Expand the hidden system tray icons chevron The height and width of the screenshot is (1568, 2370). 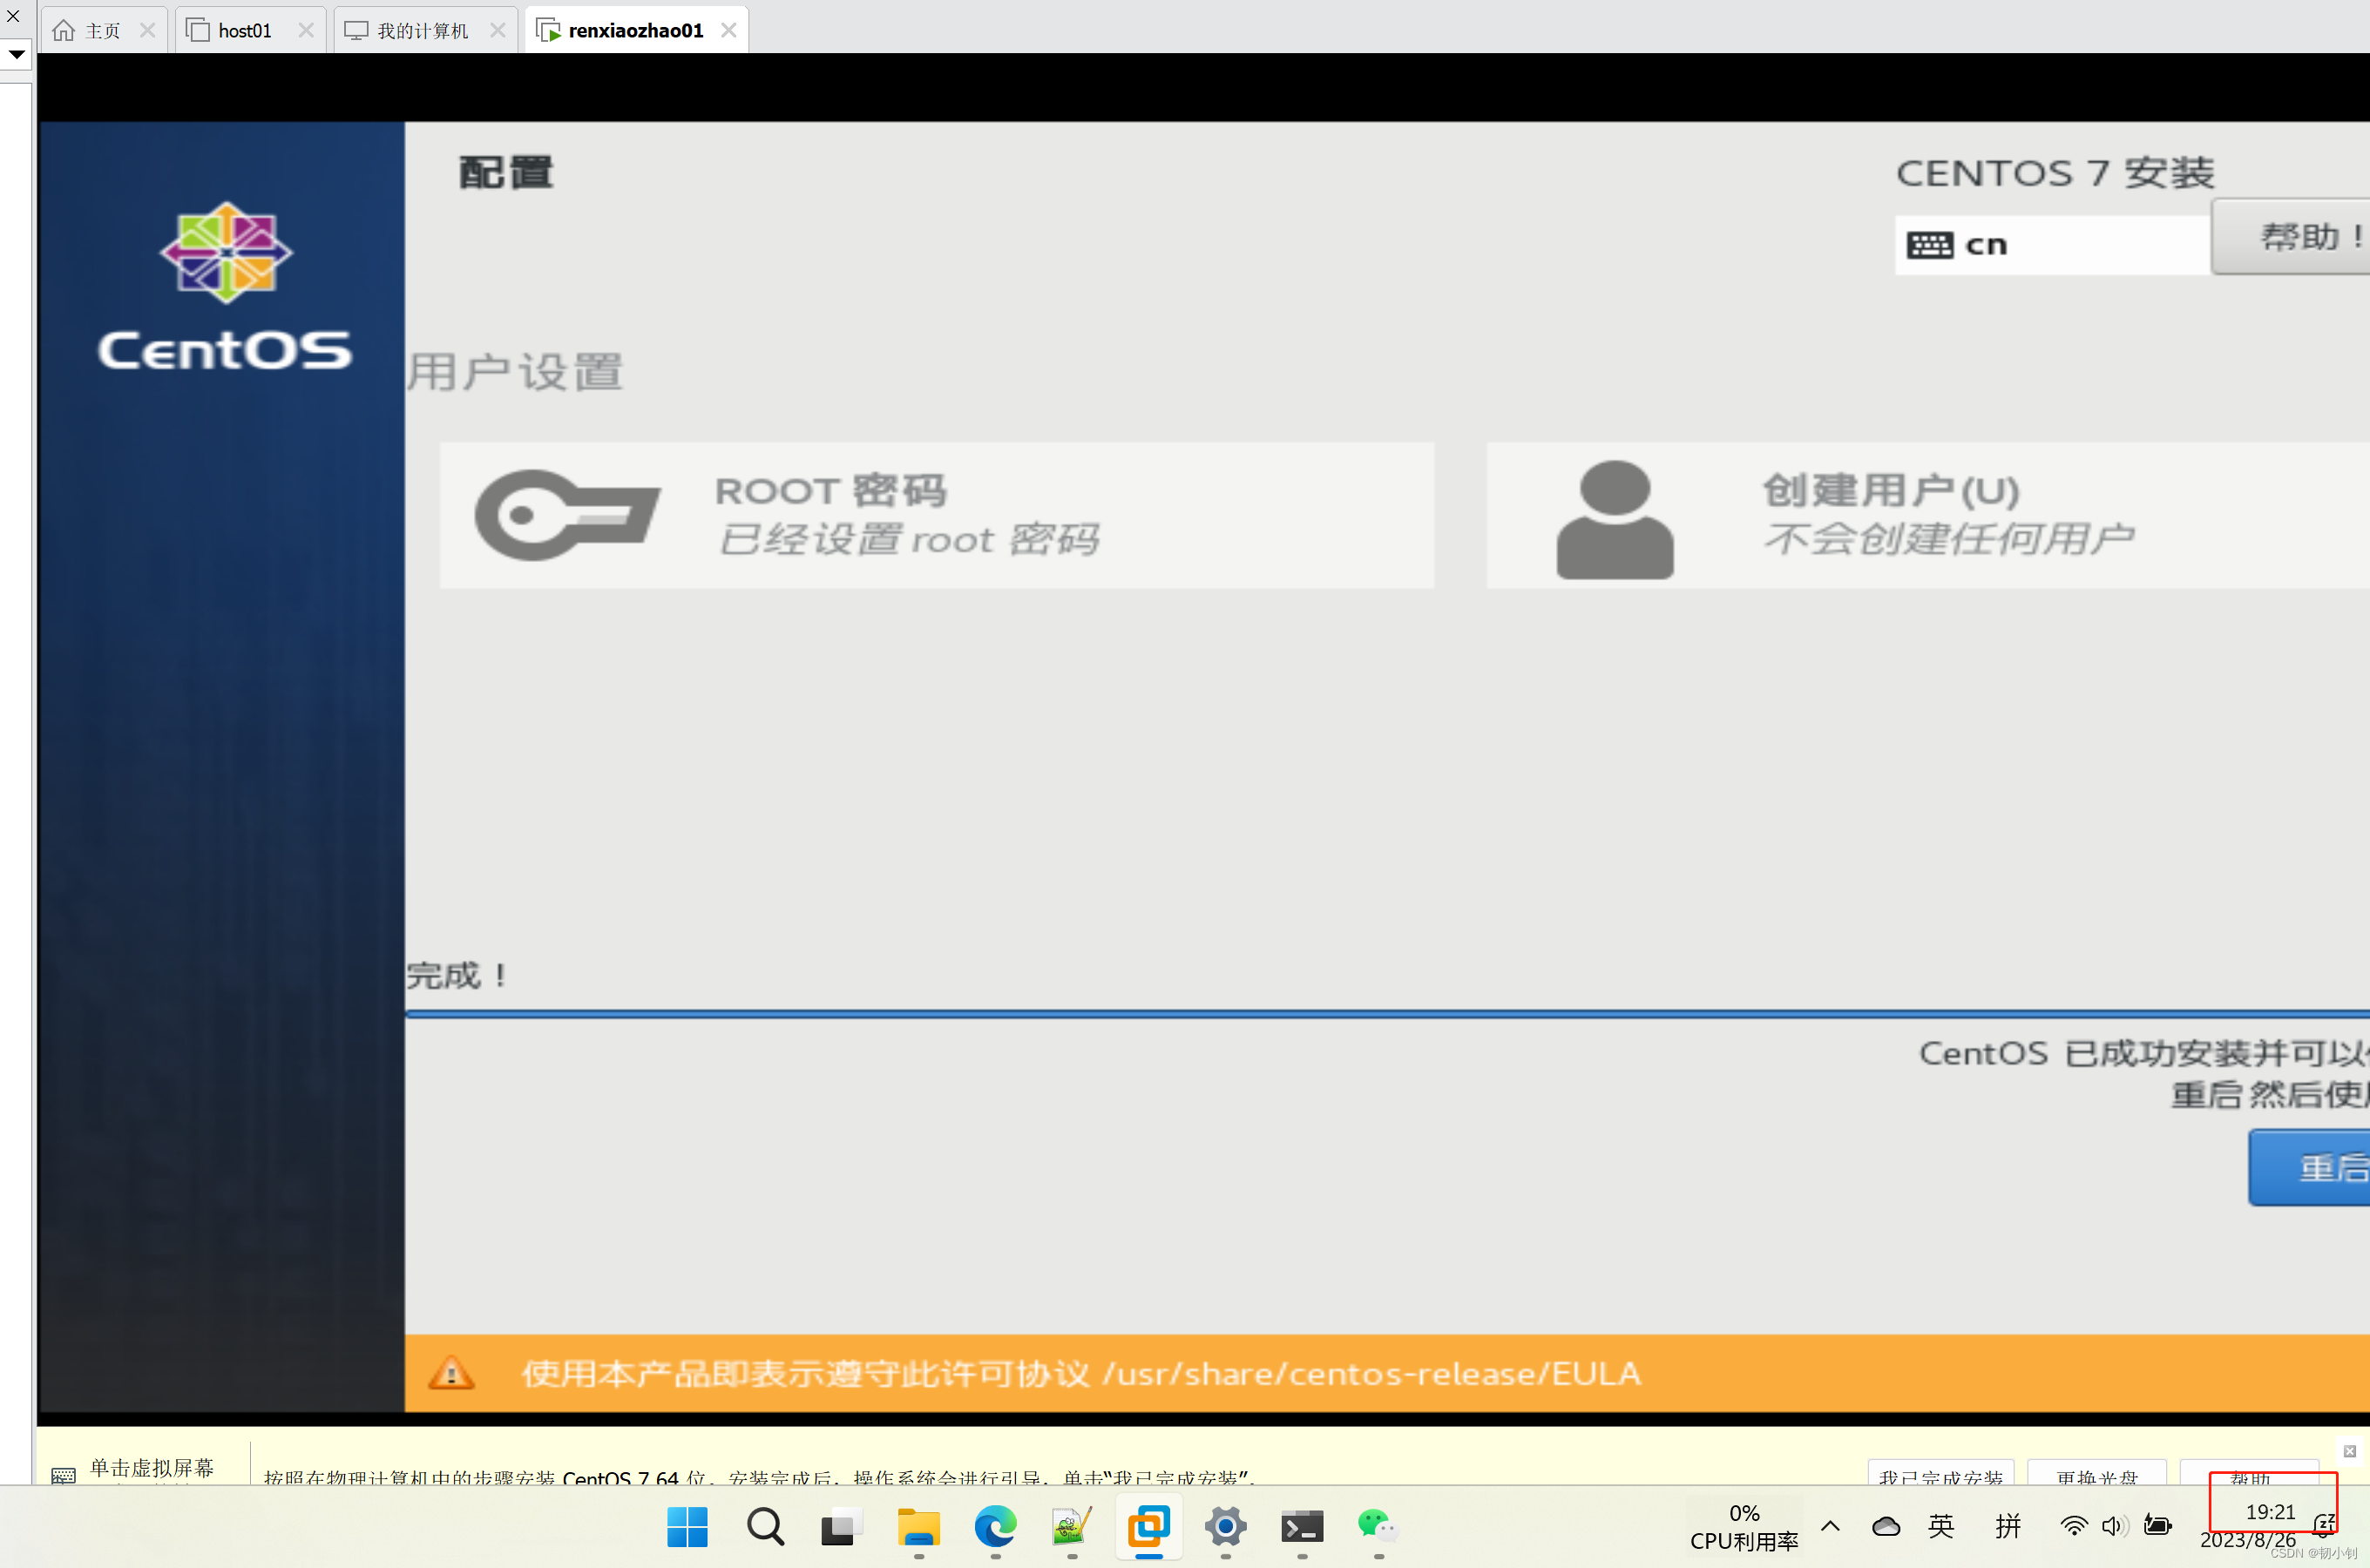click(1830, 1526)
